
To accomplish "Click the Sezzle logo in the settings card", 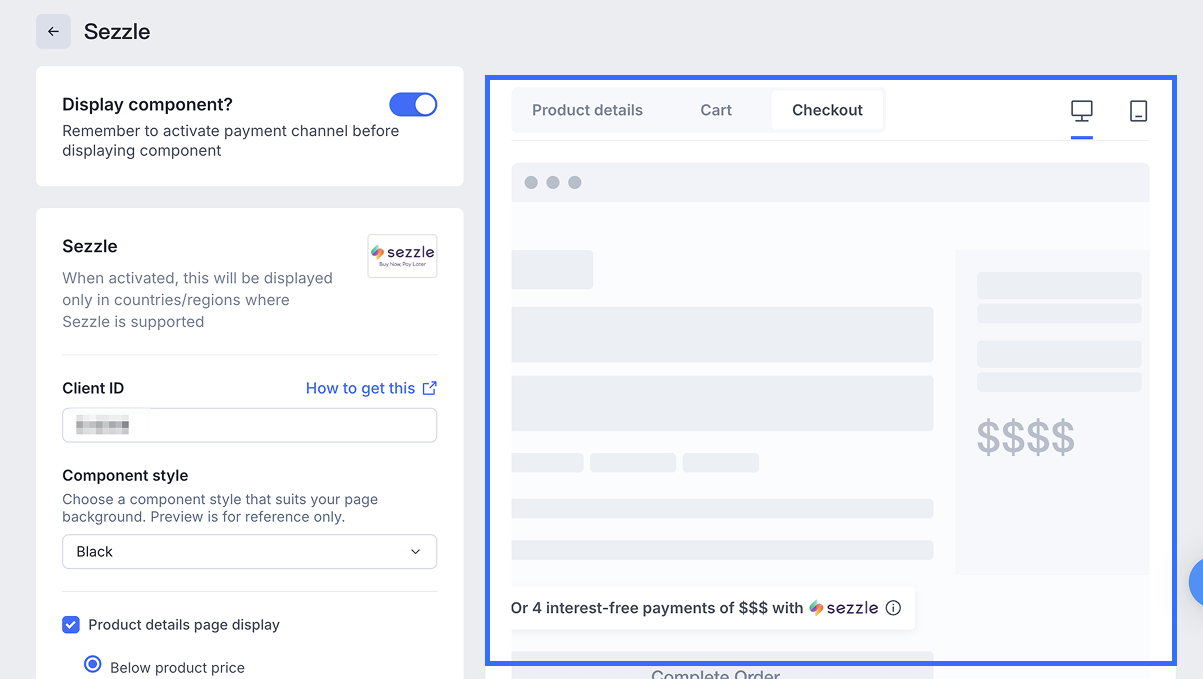I will tap(402, 255).
